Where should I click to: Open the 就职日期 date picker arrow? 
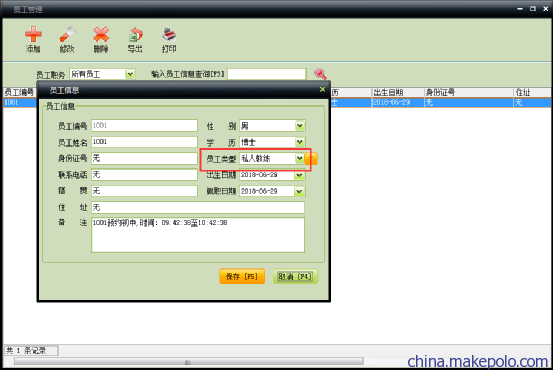tap(300, 191)
